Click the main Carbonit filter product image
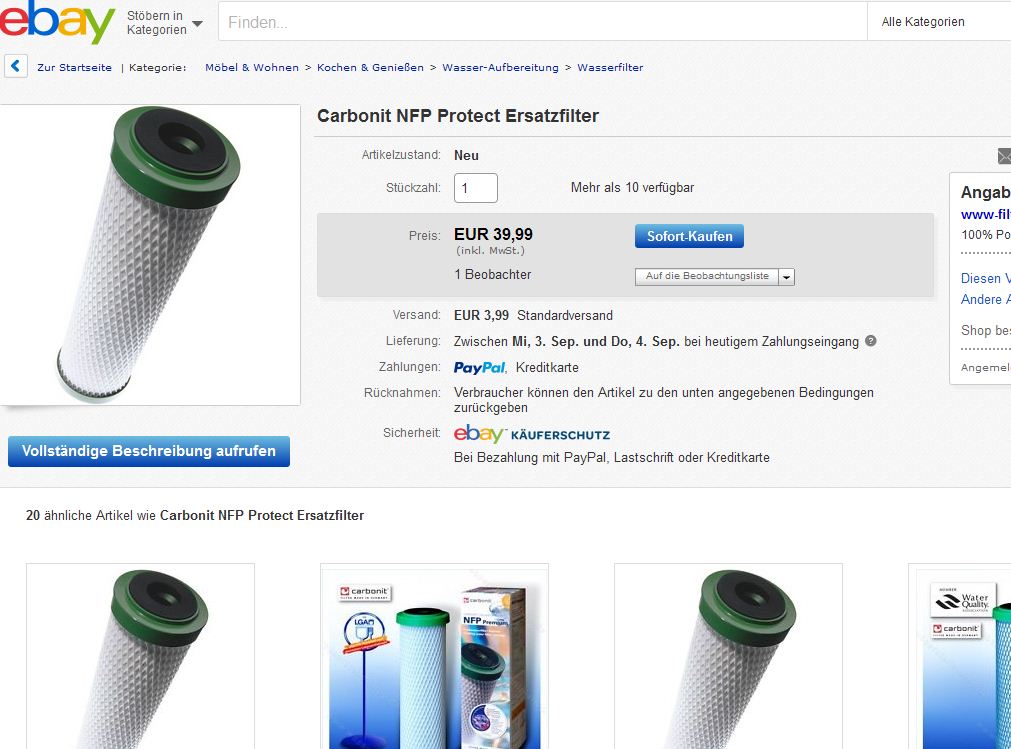The width and height of the screenshot is (1011, 749). coord(150,254)
